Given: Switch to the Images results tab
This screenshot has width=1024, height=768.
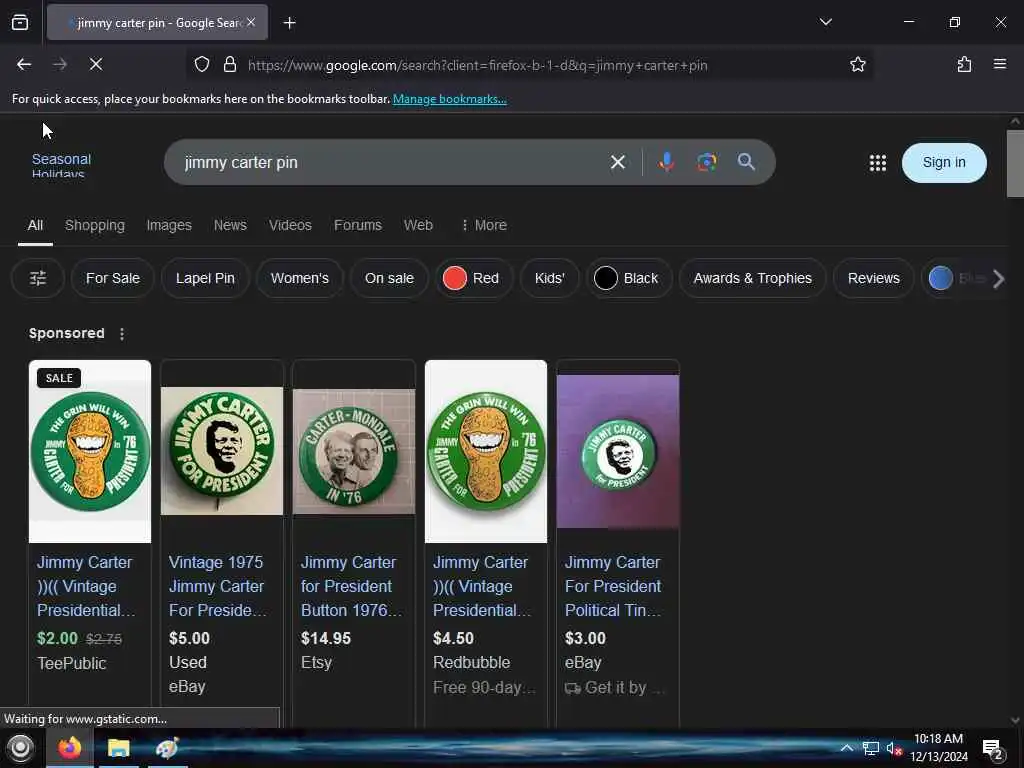Looking at the screenshot, I should coord(169,225).
